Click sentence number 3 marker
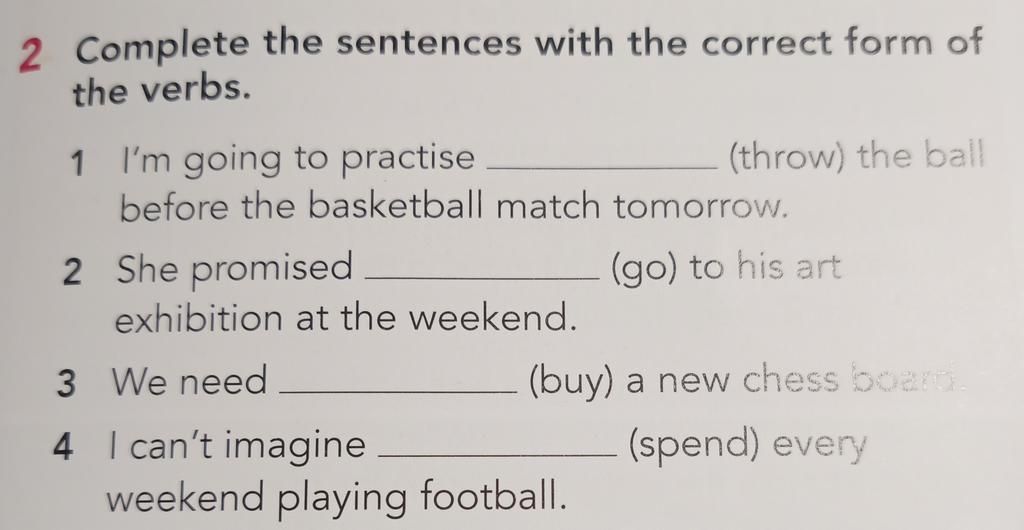This screenshot has width=1024, height=530. (66, 384)
